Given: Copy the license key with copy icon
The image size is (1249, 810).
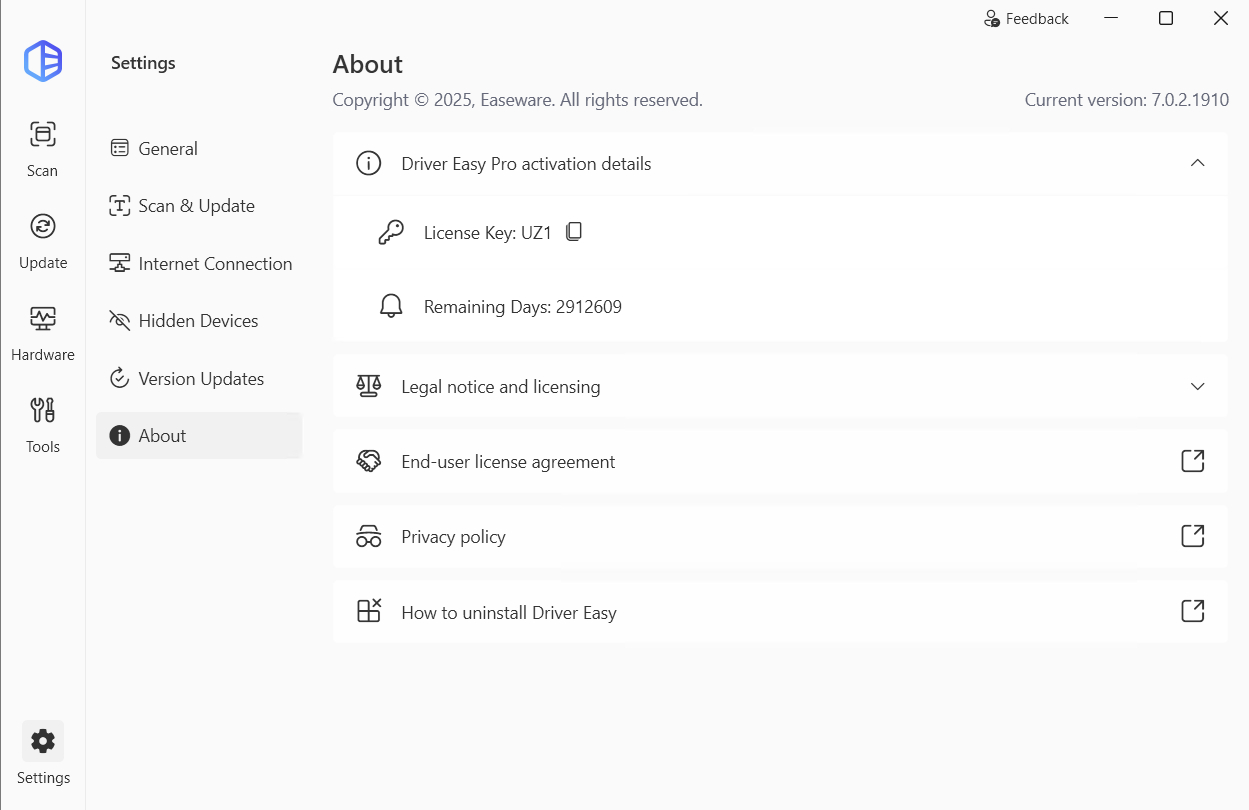Looking at the screenshot, I should tap(574, 232).
